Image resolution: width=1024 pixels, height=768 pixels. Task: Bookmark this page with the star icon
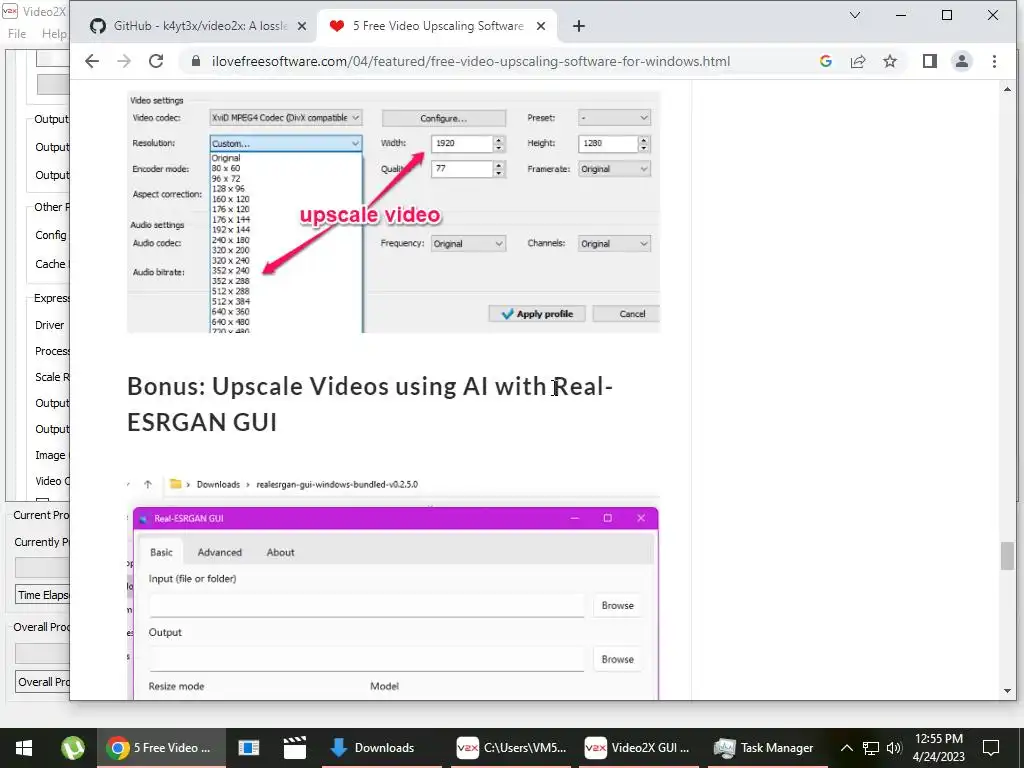(889, 61)
